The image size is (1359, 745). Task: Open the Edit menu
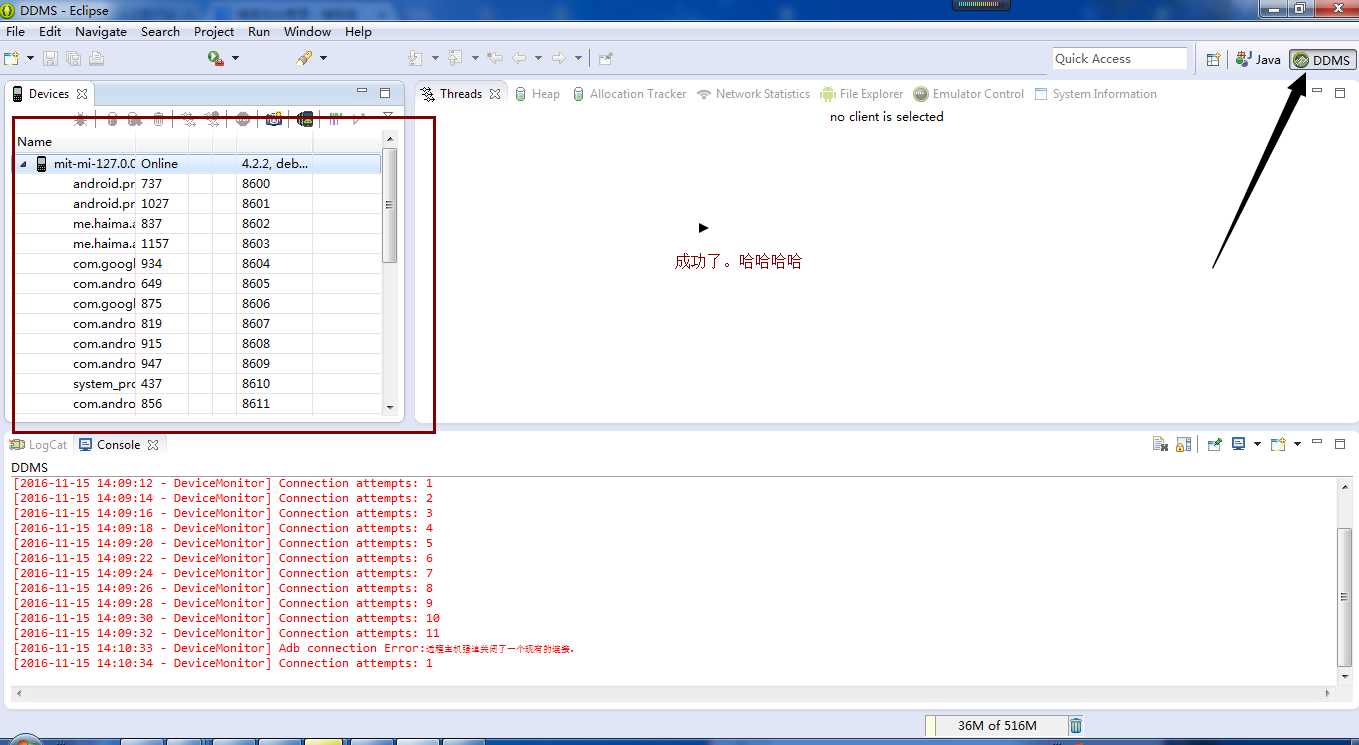(50, 32)
